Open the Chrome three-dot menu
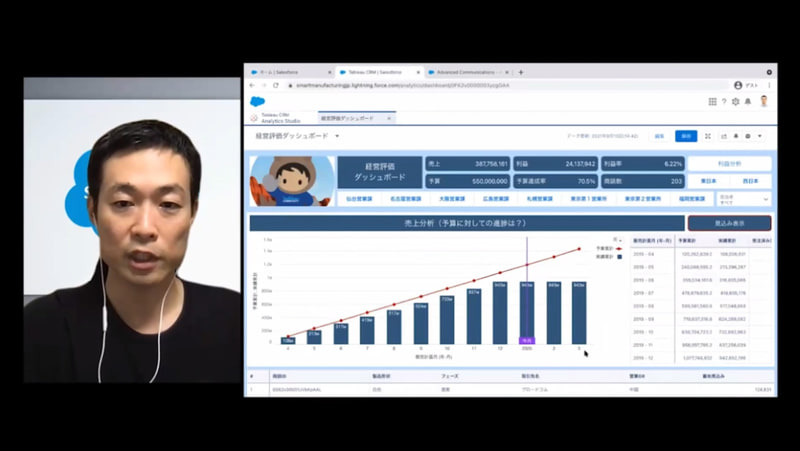This screenshot has width=800, height=451. (769, 85)
